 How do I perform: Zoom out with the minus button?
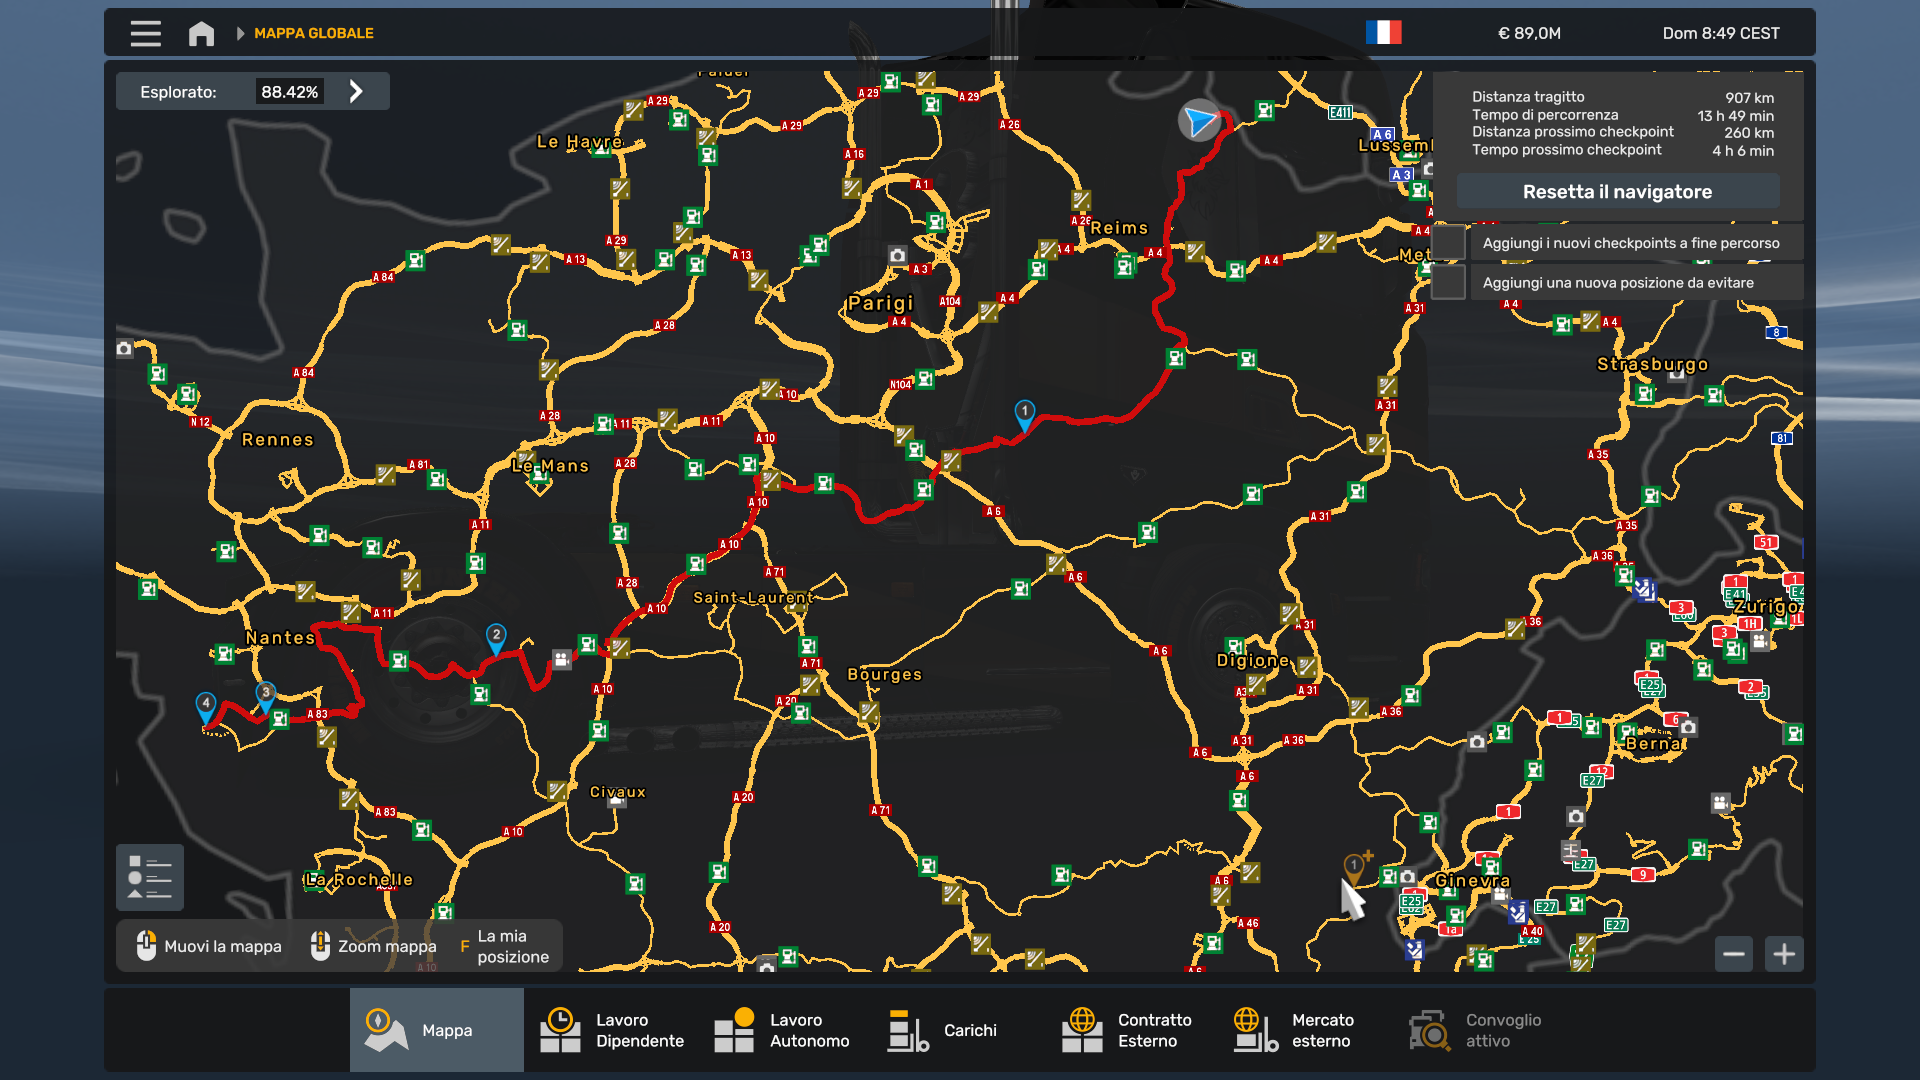pyautogui.click(x=1734, y=954)
